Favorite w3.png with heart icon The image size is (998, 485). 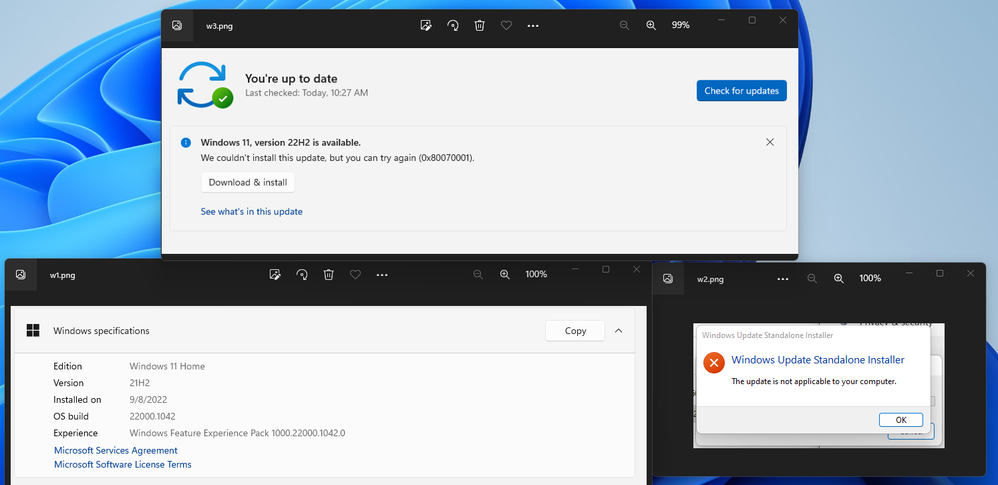point(506,25)
